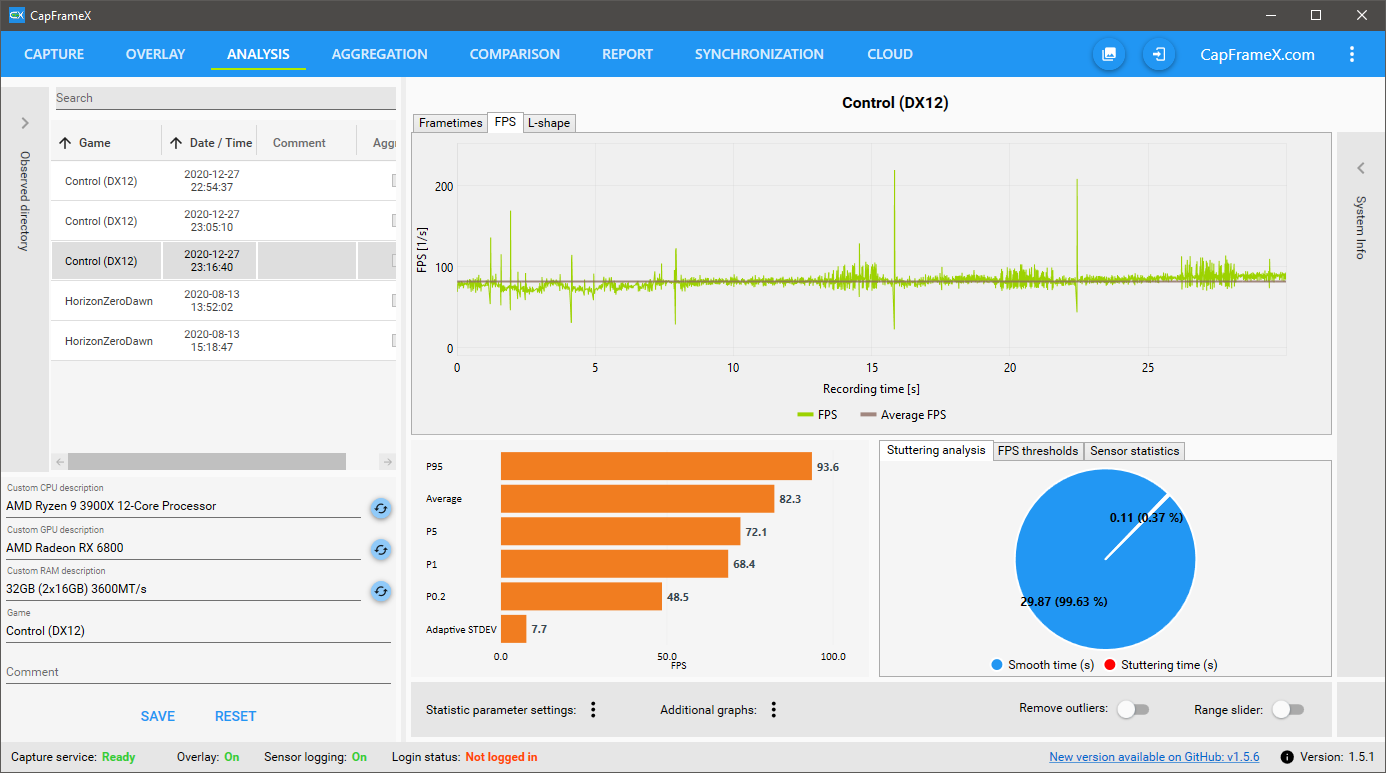Screen dimensions: 1386x773
Task: Enable the Range slider switch
Action: click(x=1288, y=709)
